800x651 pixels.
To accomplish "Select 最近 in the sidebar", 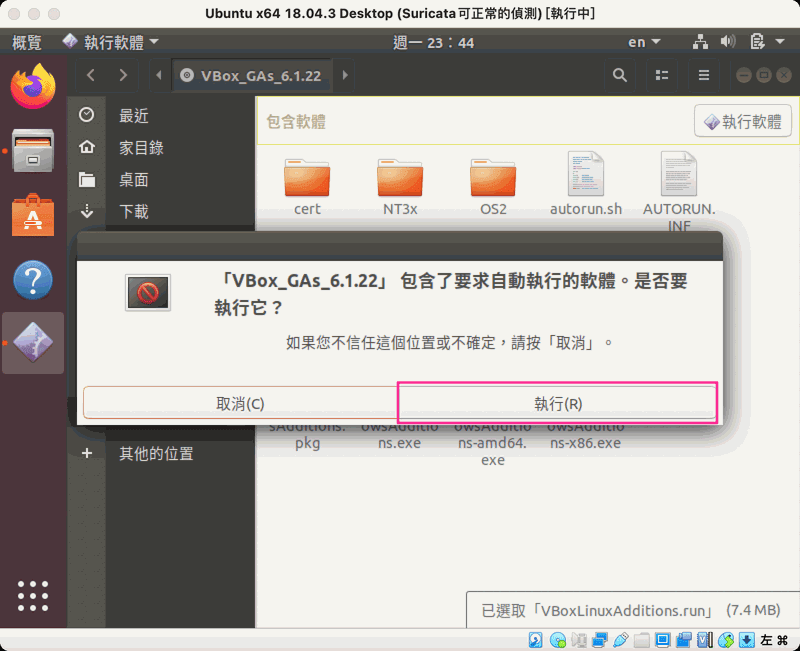I will [134, 116].
